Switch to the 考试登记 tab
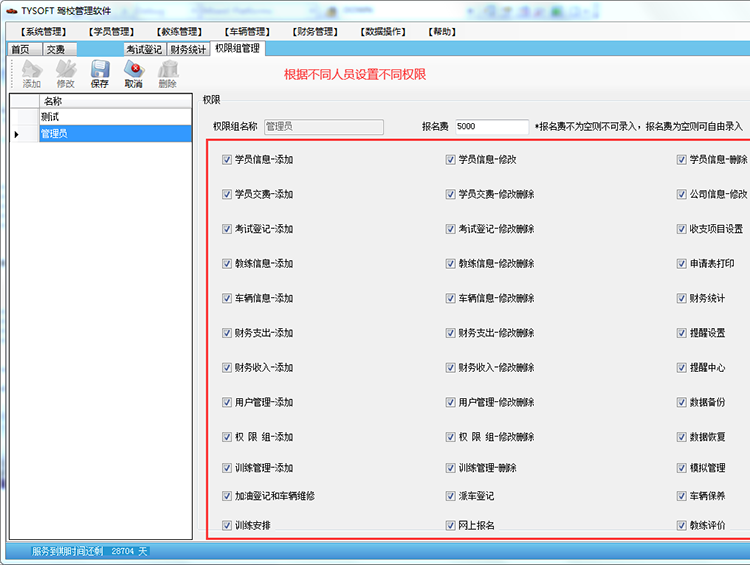This screenshot has height=565, width=750. pyautogui.click(x=144, y=49)
